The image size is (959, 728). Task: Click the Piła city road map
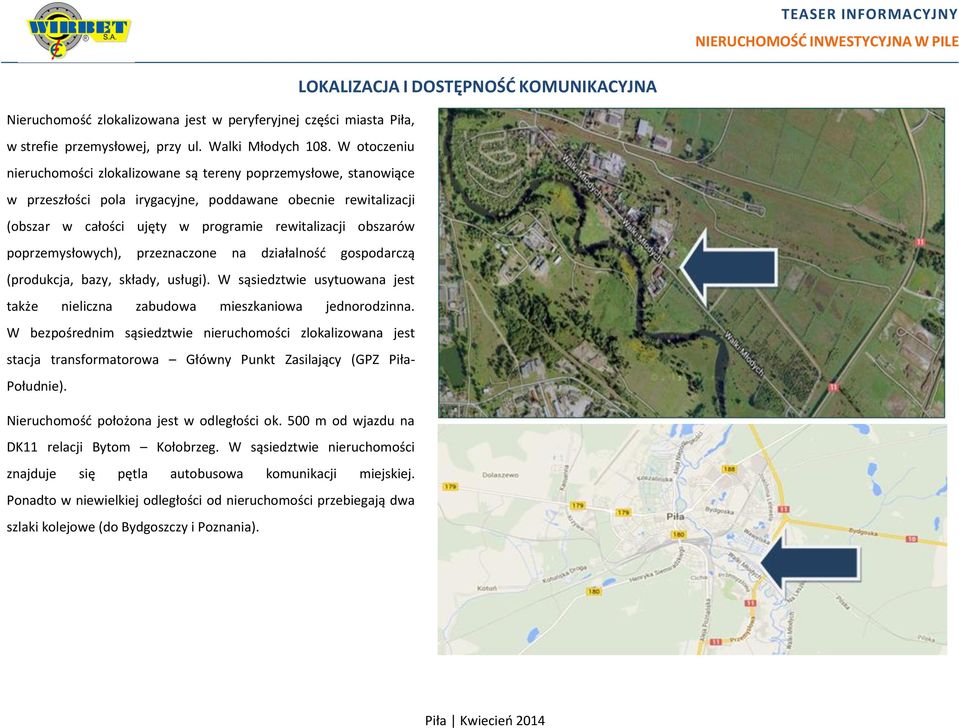click(x=692, y=540)
